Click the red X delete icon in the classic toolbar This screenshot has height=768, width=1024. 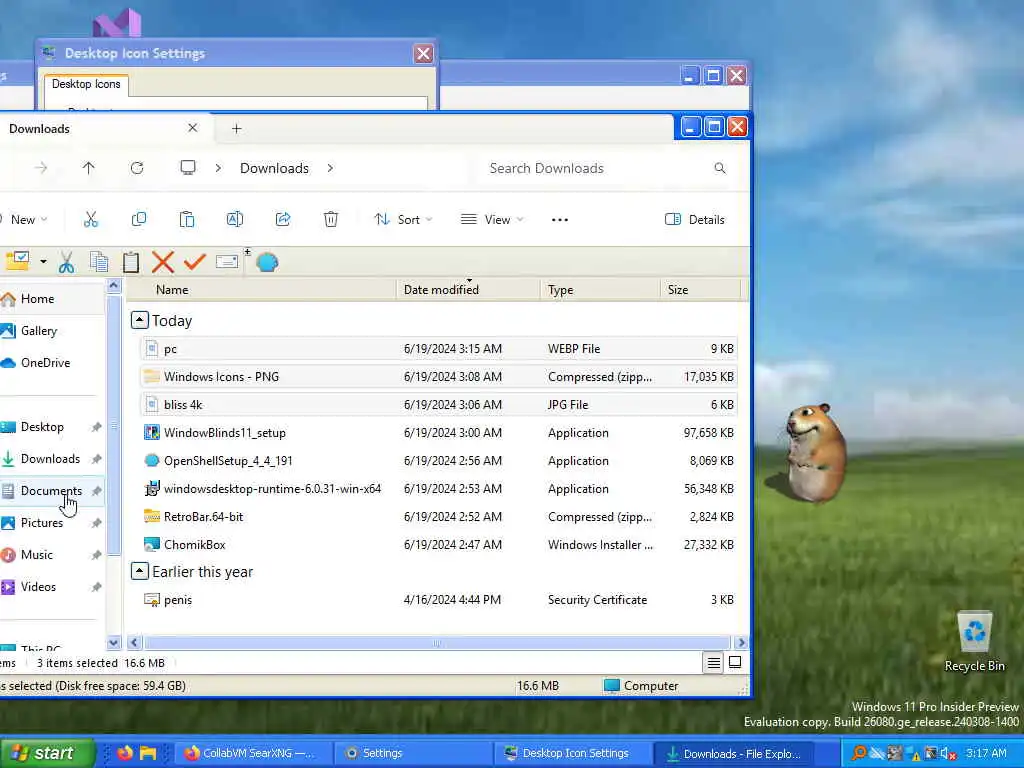163,262
